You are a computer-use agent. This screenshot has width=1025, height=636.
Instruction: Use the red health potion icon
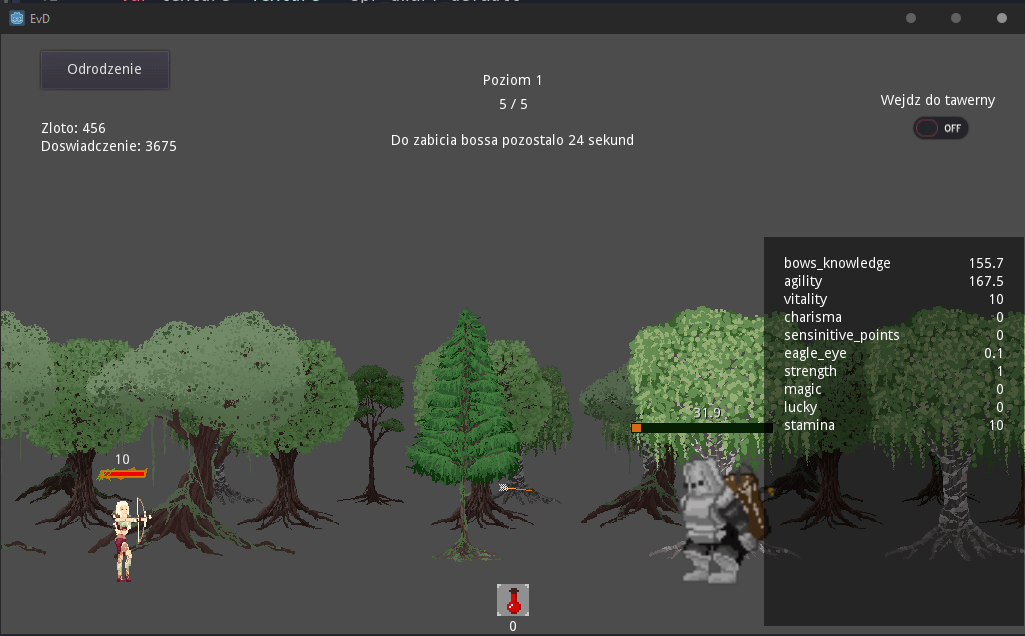[513, 600]
